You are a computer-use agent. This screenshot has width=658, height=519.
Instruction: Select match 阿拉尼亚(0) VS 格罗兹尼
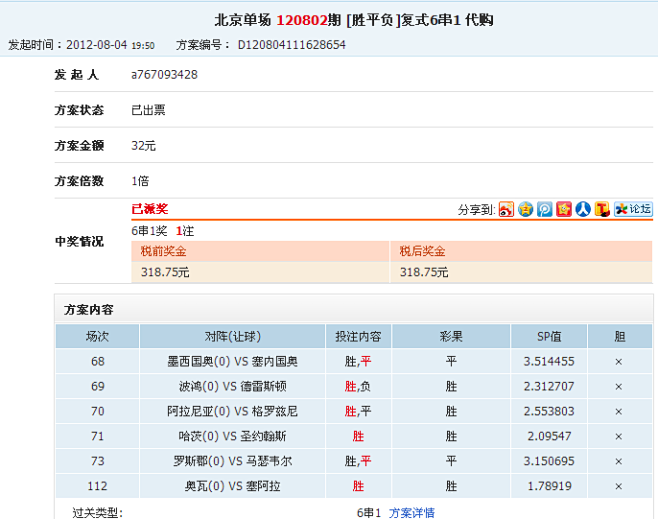232,411
